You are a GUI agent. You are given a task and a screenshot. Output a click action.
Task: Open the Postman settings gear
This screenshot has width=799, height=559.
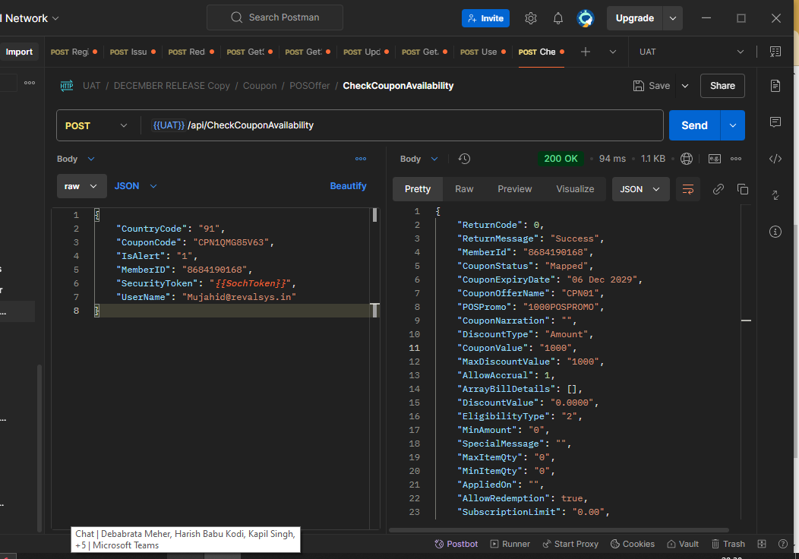tap(530, 18)
